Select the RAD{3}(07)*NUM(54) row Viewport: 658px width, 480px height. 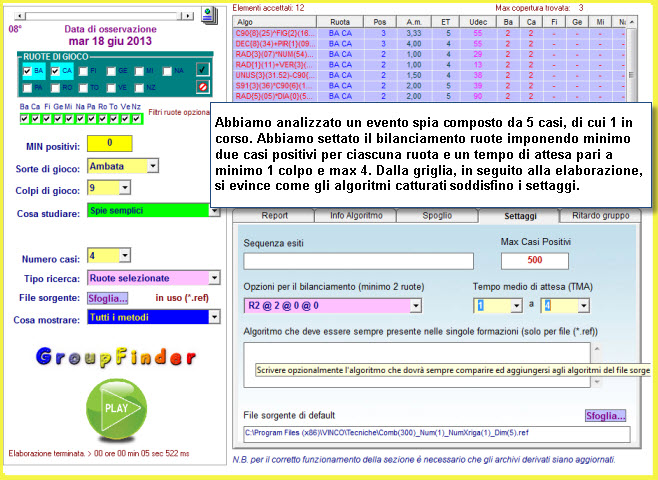(x=430, y=54)
